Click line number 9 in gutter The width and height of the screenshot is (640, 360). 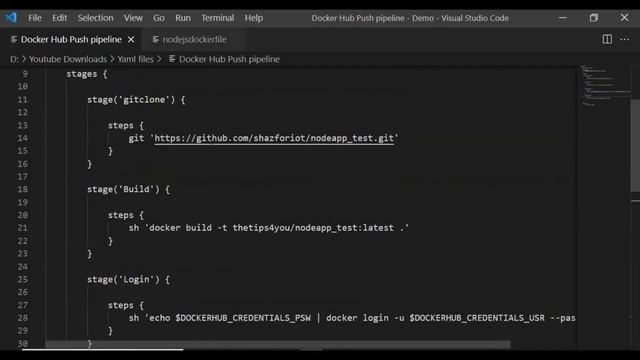pos(25,74)
